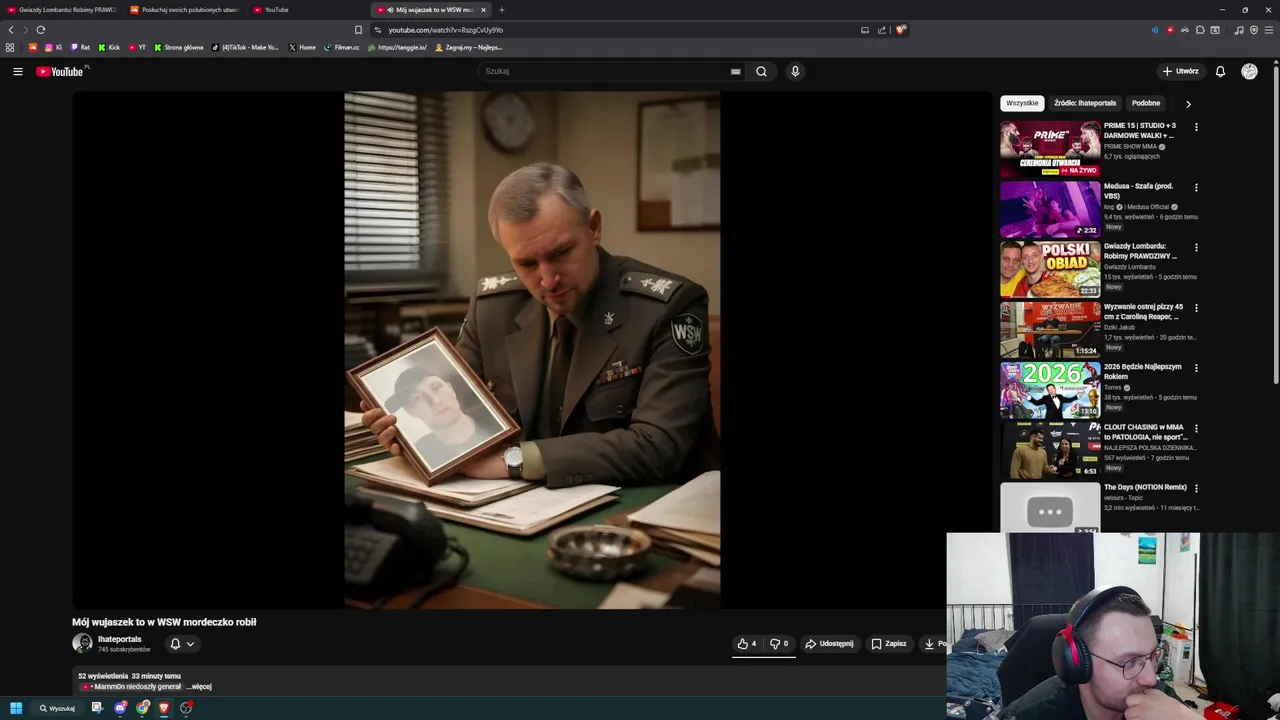Open the Medusa - Szafa video thumbnail

point(1050,209)
